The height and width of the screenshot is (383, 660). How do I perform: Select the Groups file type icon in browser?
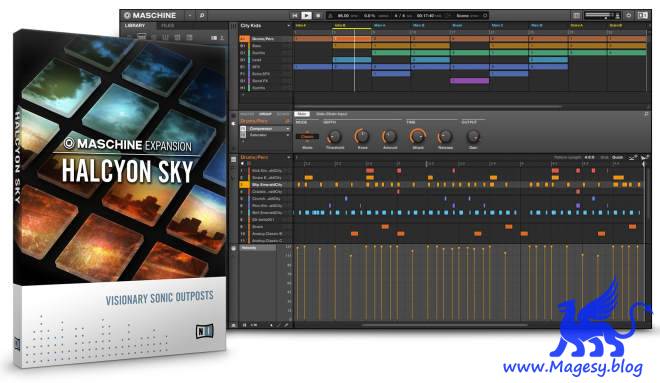[x=142, y=37]
